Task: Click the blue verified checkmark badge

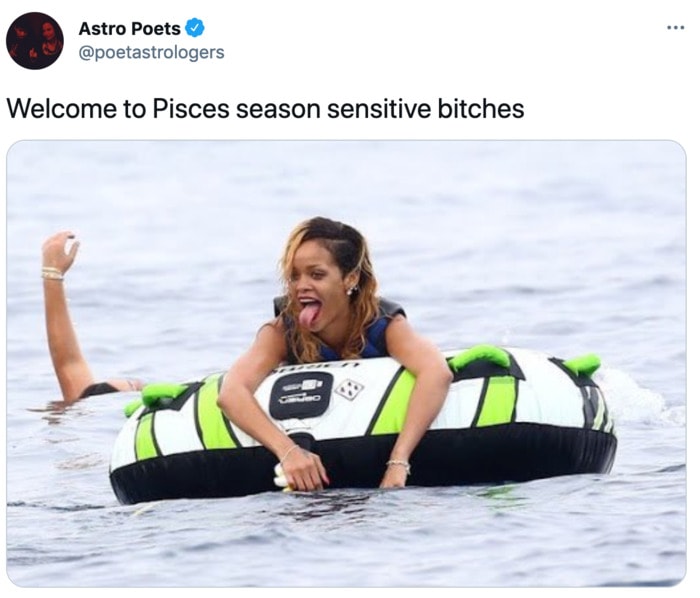Action: (x=195, y=28)
